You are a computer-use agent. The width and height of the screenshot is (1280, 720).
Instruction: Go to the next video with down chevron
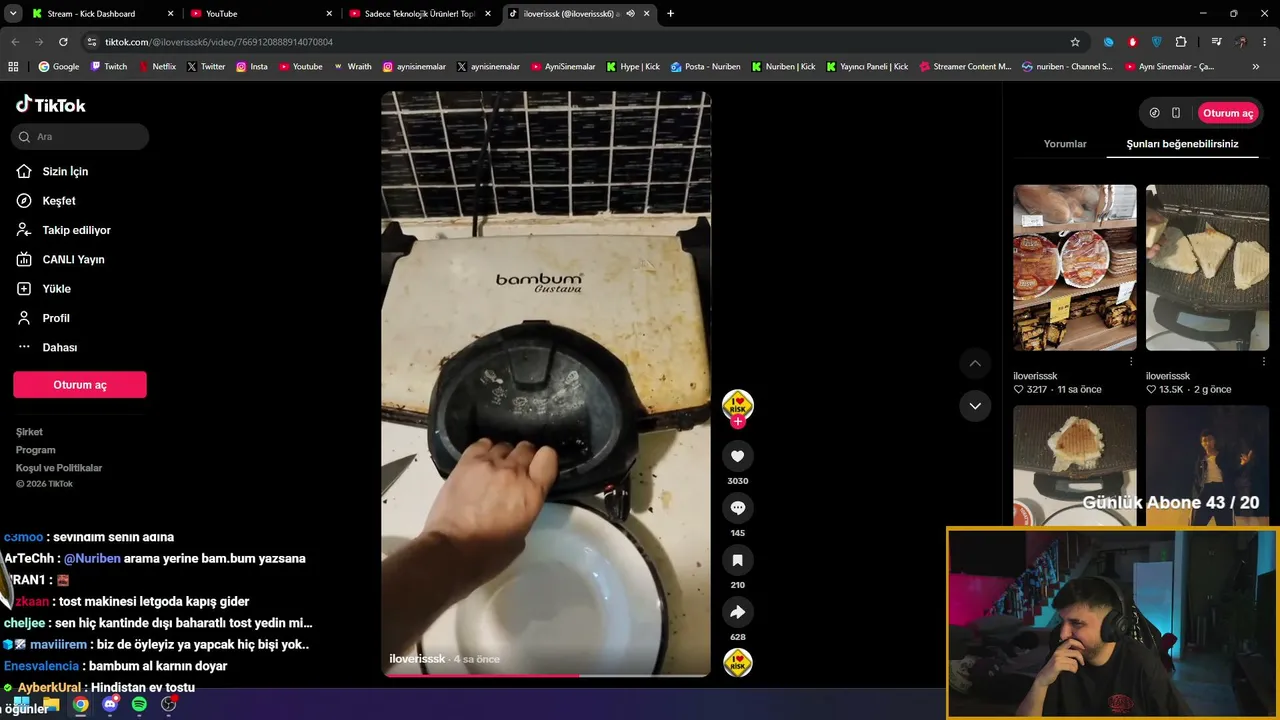pos(975,406)
